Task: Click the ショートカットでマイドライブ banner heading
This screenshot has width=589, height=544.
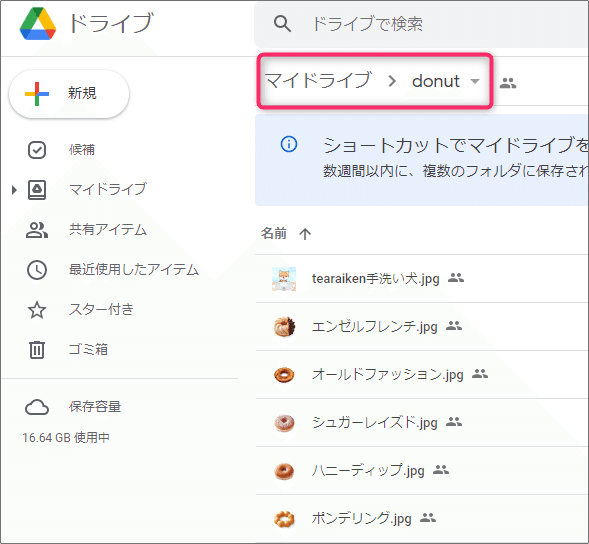Action: tap(456, 146)
